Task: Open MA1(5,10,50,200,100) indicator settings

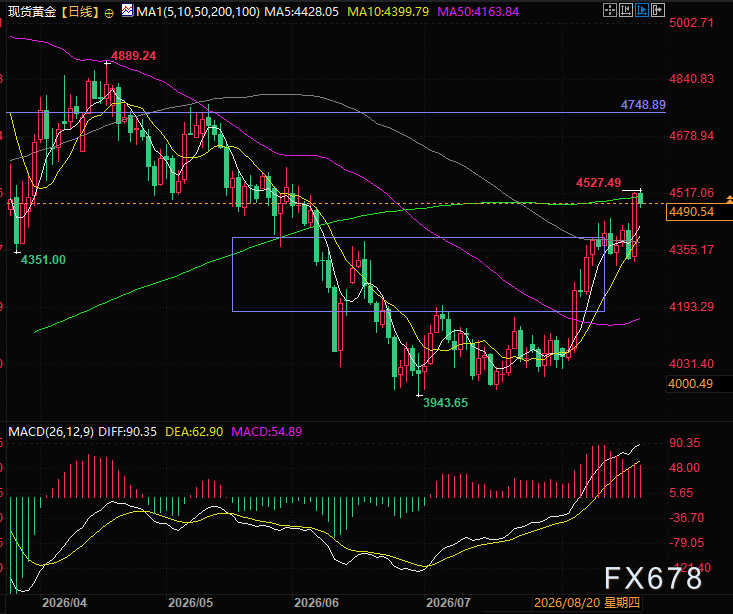Action: pyautogui.click(x=198, y=12)
